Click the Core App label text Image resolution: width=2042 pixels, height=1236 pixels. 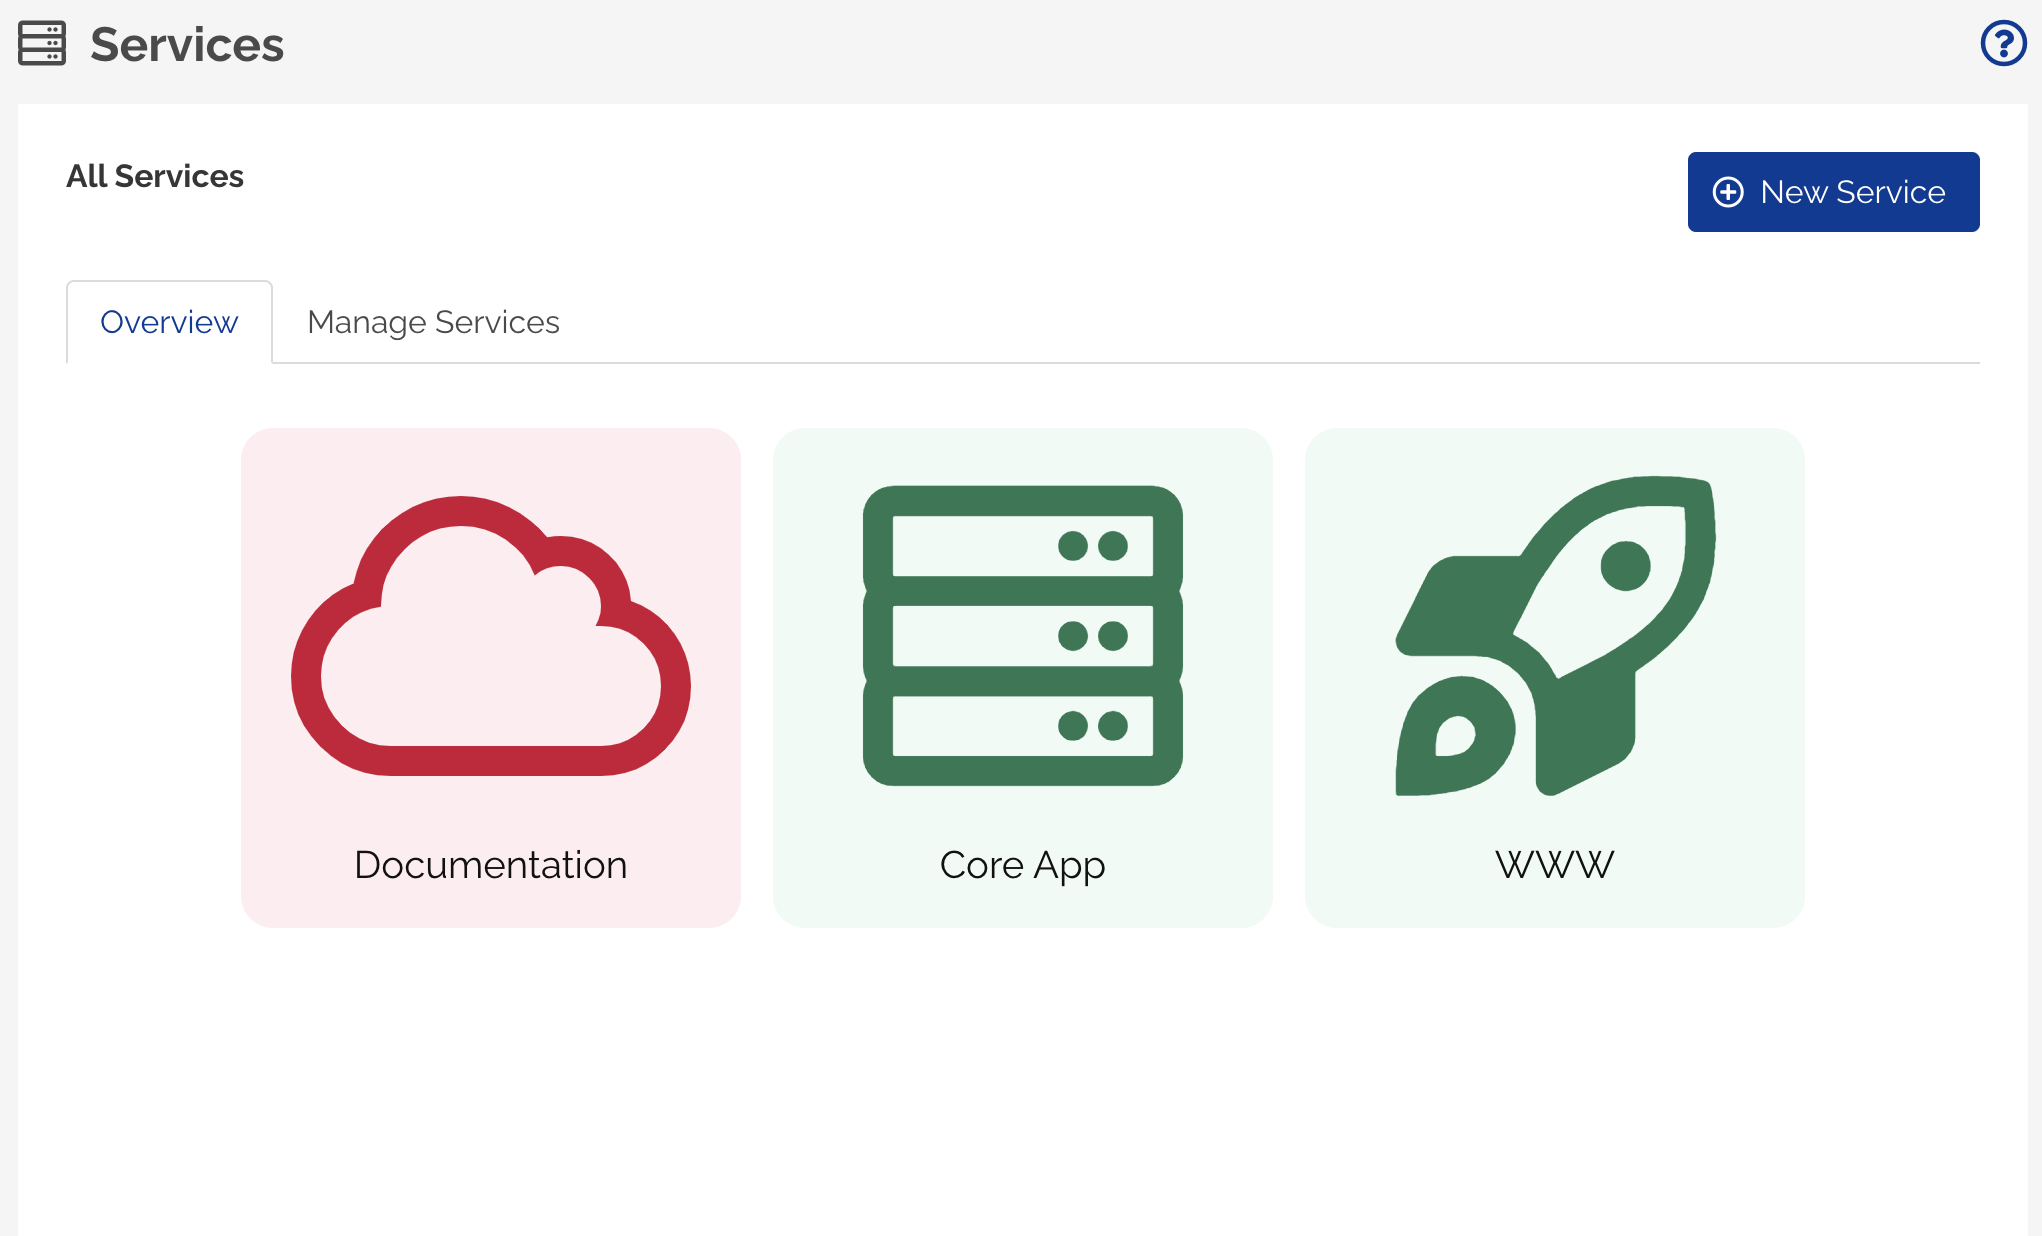click(x=1021, y=865)
